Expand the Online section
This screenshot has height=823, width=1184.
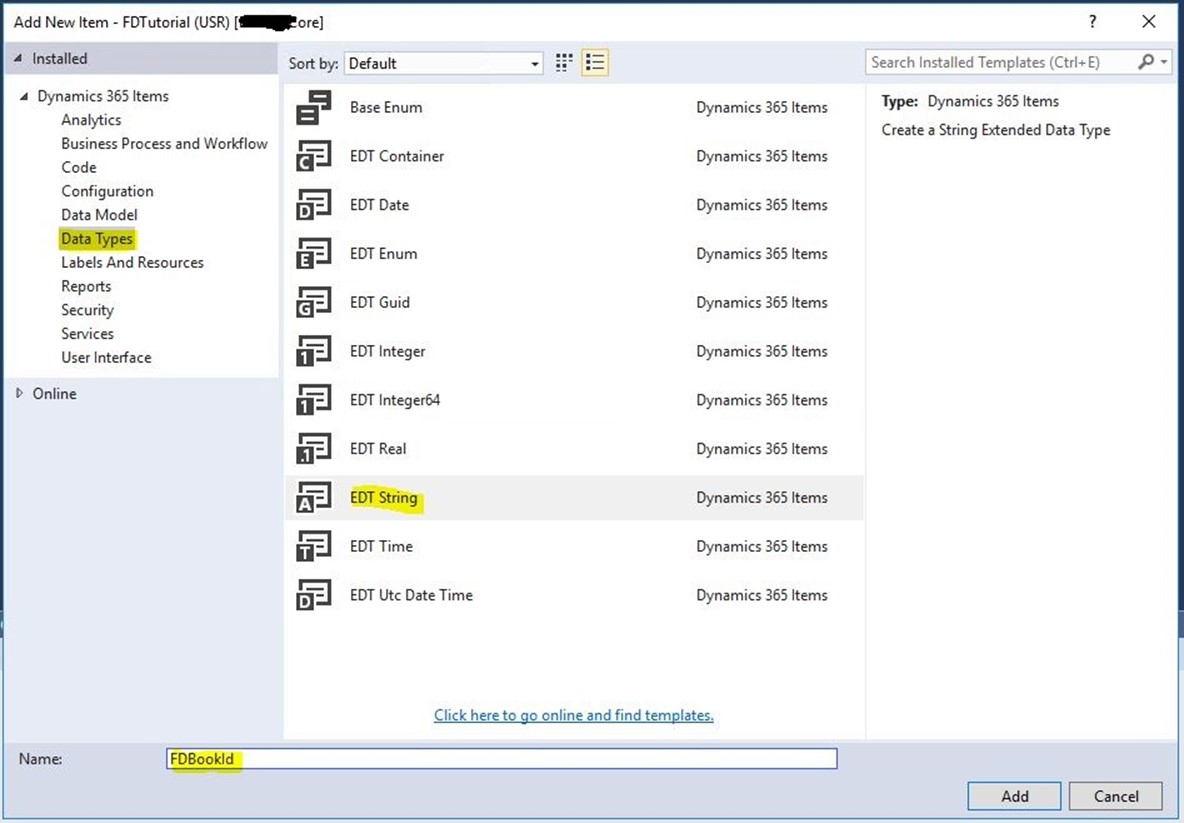(x=19, y=393)
